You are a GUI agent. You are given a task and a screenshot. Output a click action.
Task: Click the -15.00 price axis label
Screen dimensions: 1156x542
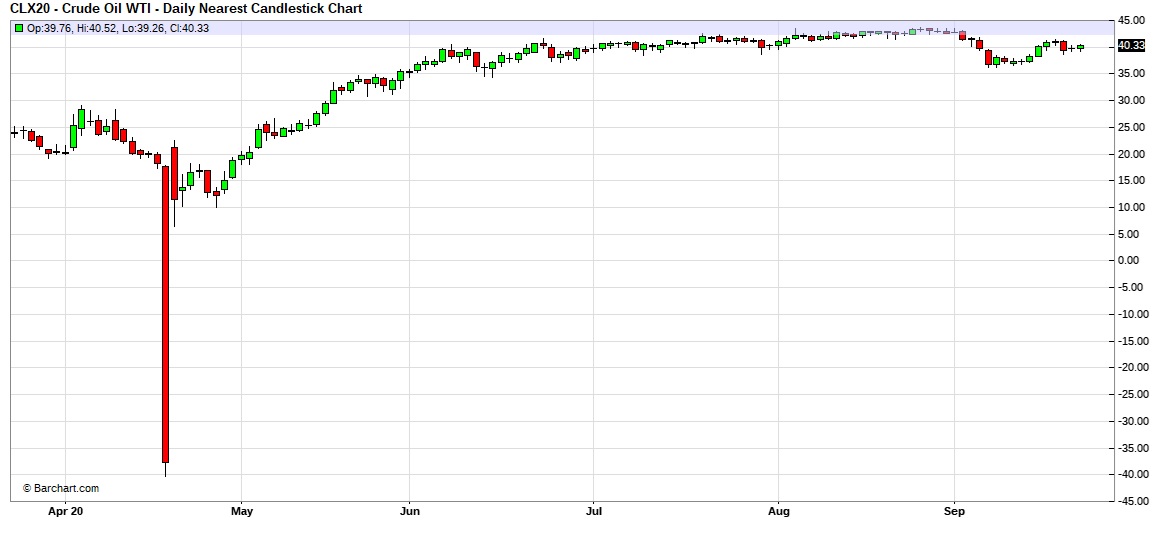pyautogui.click(x=1135, y=341)
